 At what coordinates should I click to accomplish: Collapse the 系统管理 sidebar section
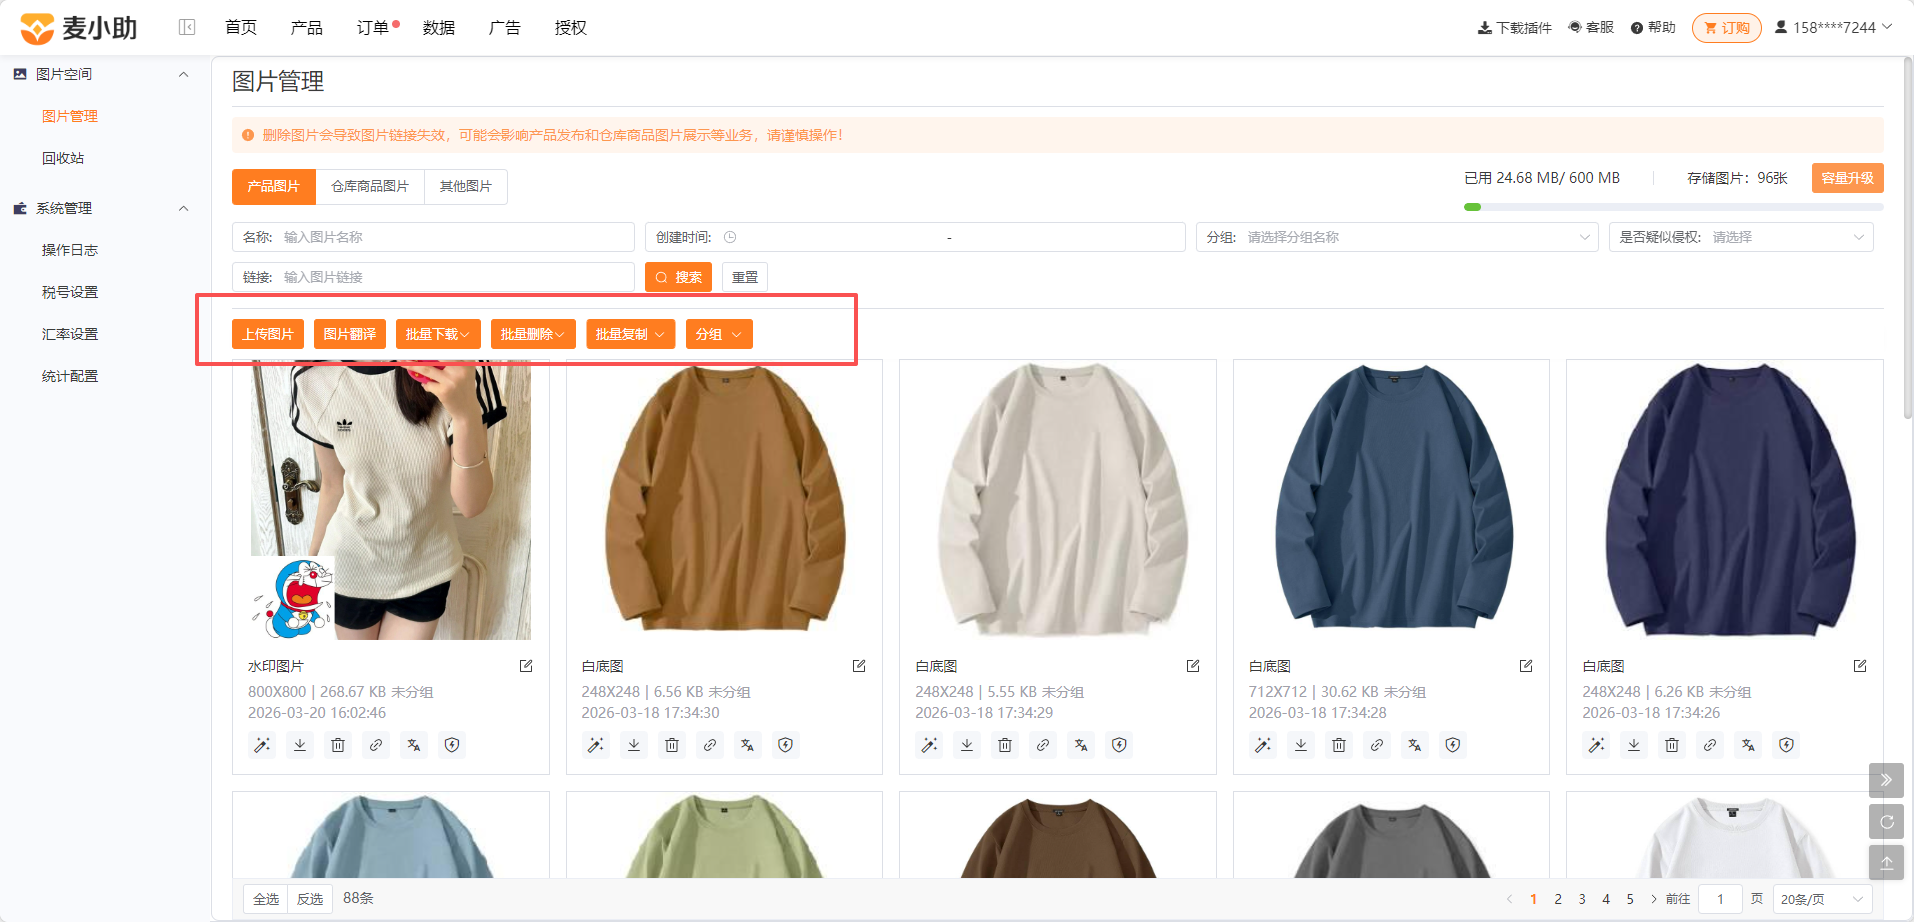(x=183, y=208)
